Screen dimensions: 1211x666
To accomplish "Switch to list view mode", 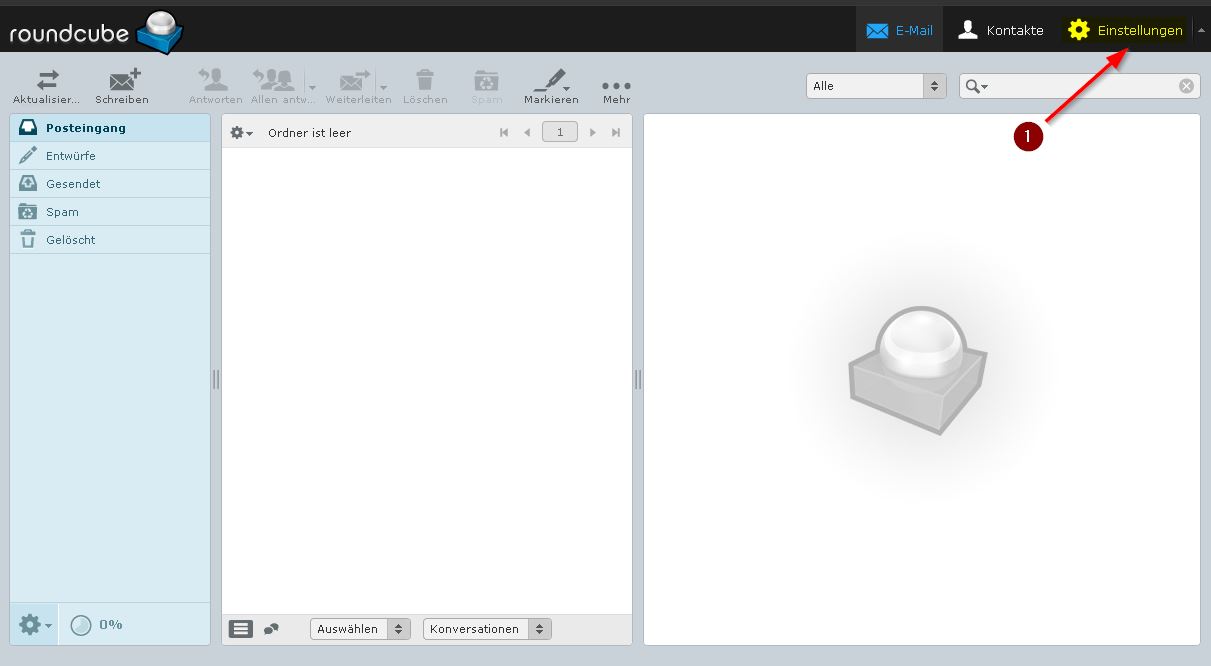I will 241,629.
